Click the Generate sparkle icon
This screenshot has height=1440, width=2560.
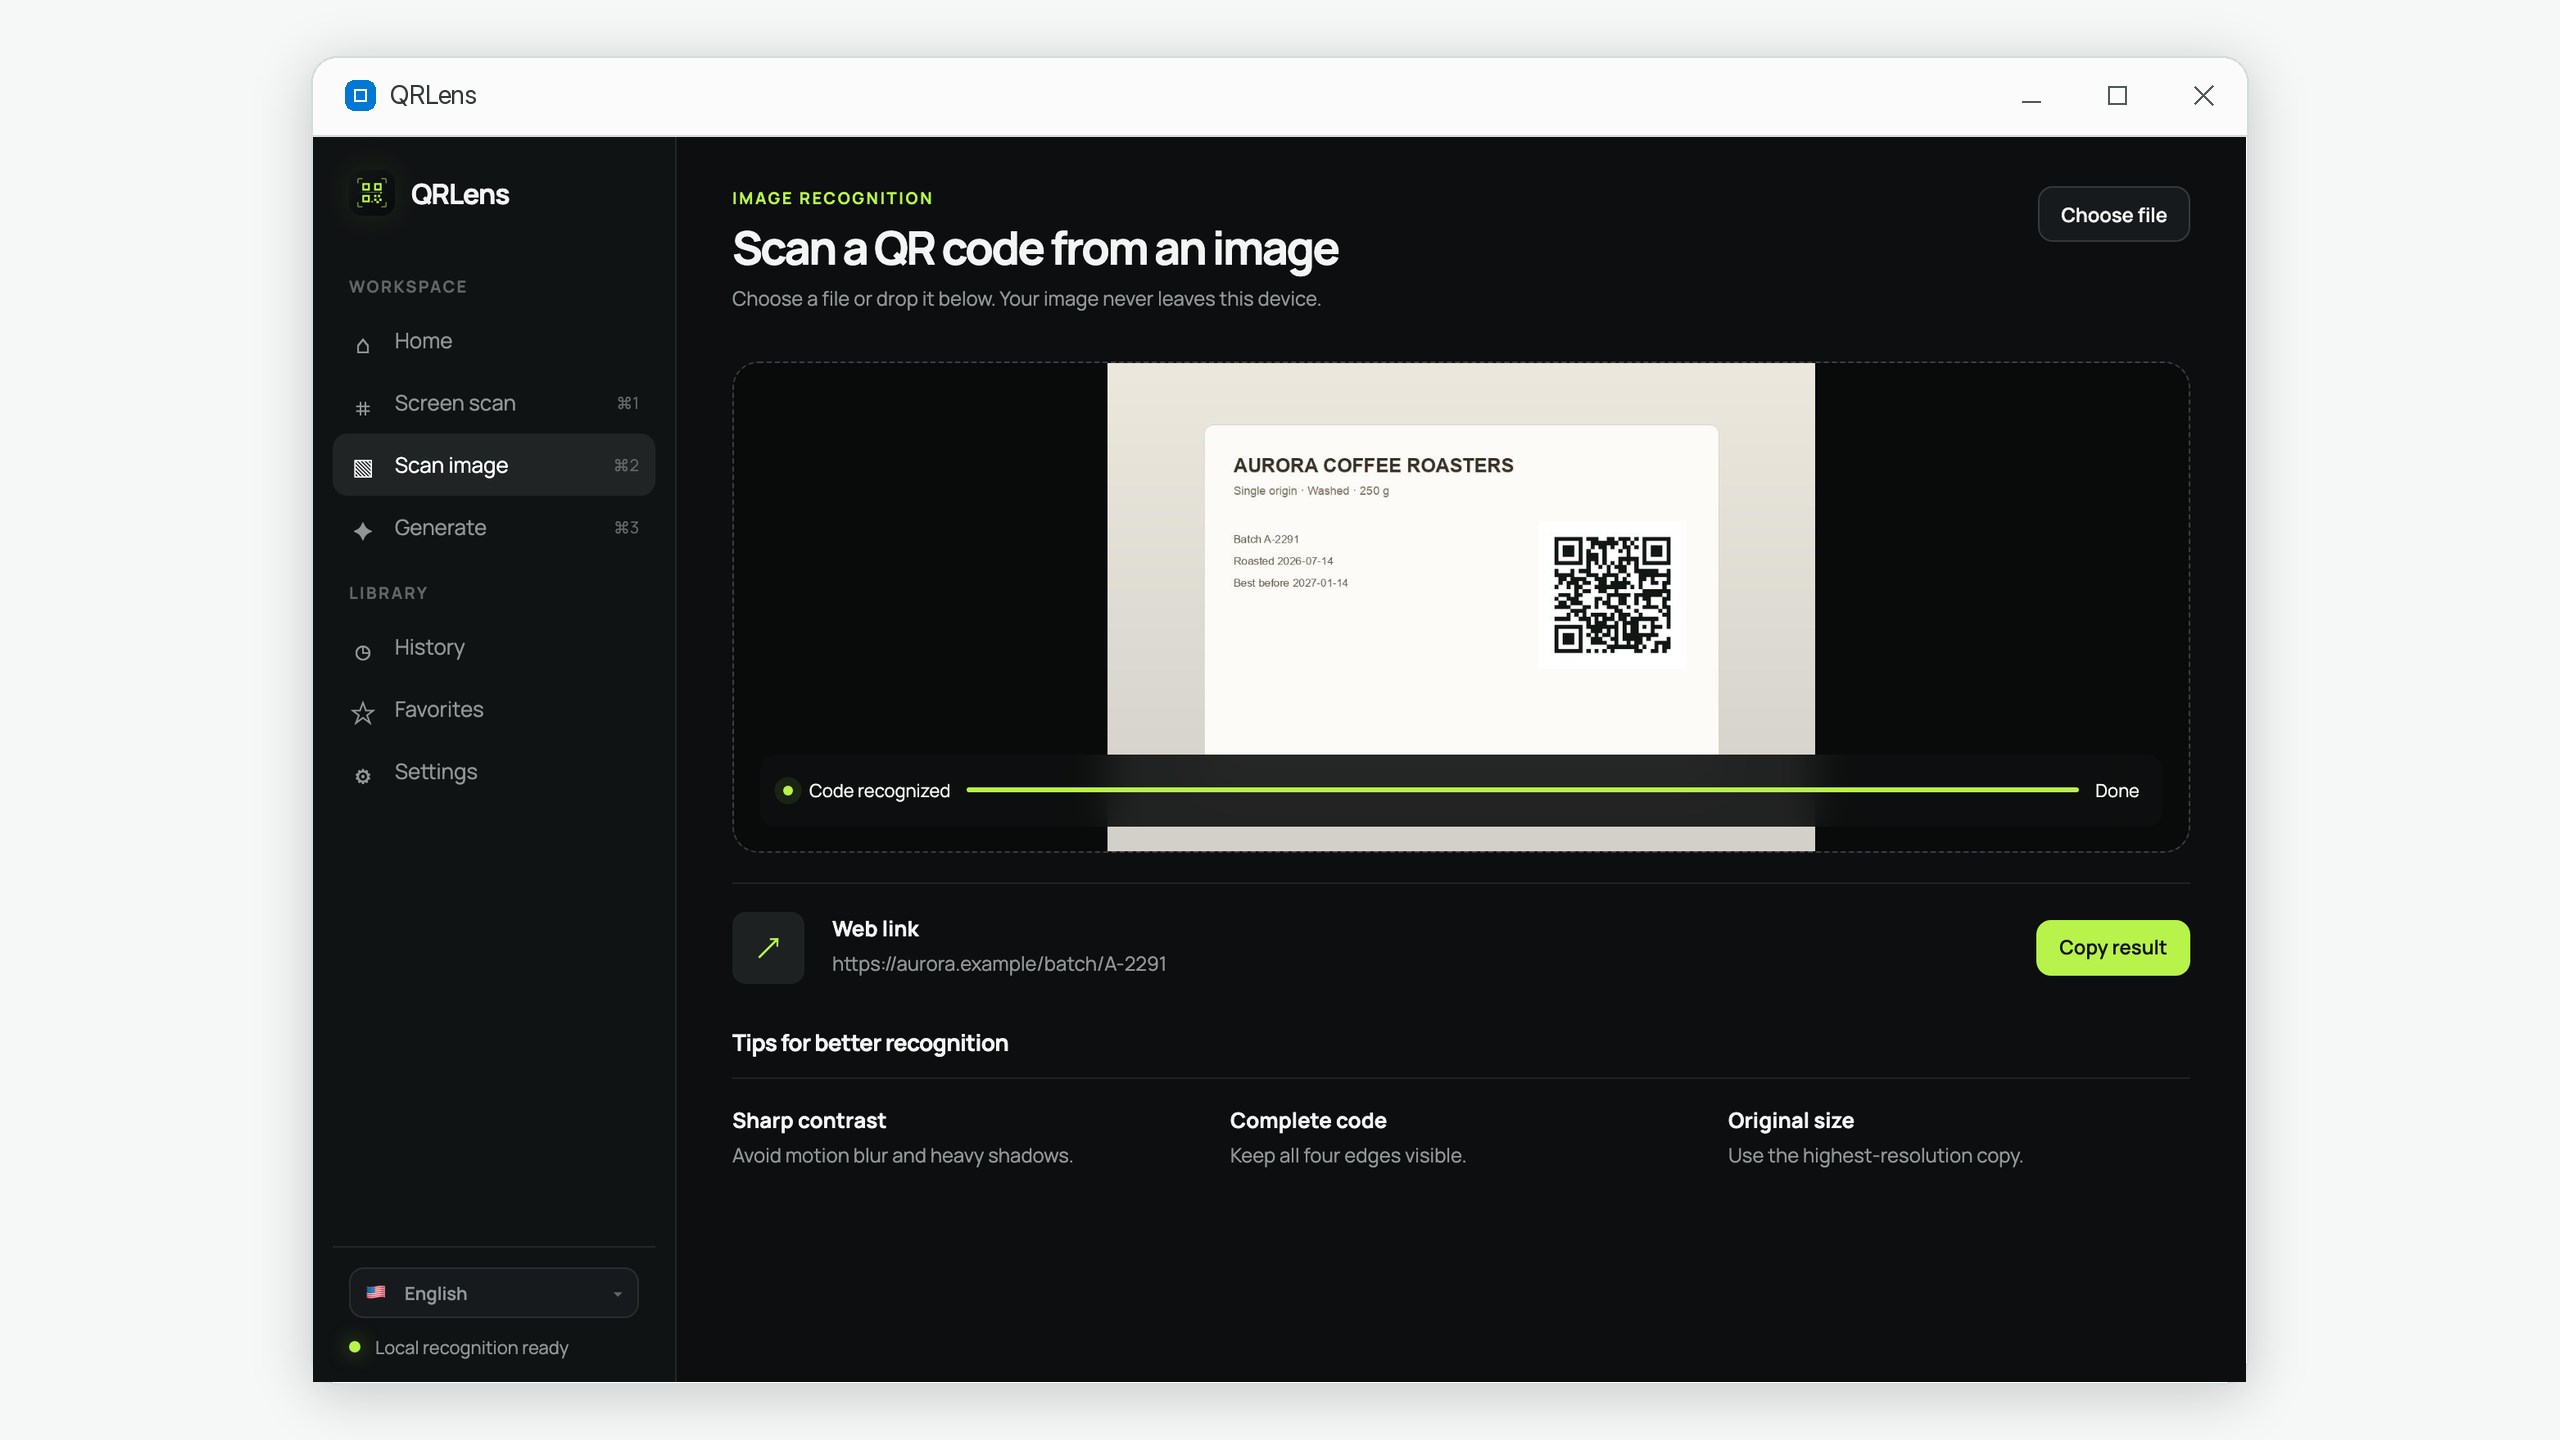tap(363, 530)
